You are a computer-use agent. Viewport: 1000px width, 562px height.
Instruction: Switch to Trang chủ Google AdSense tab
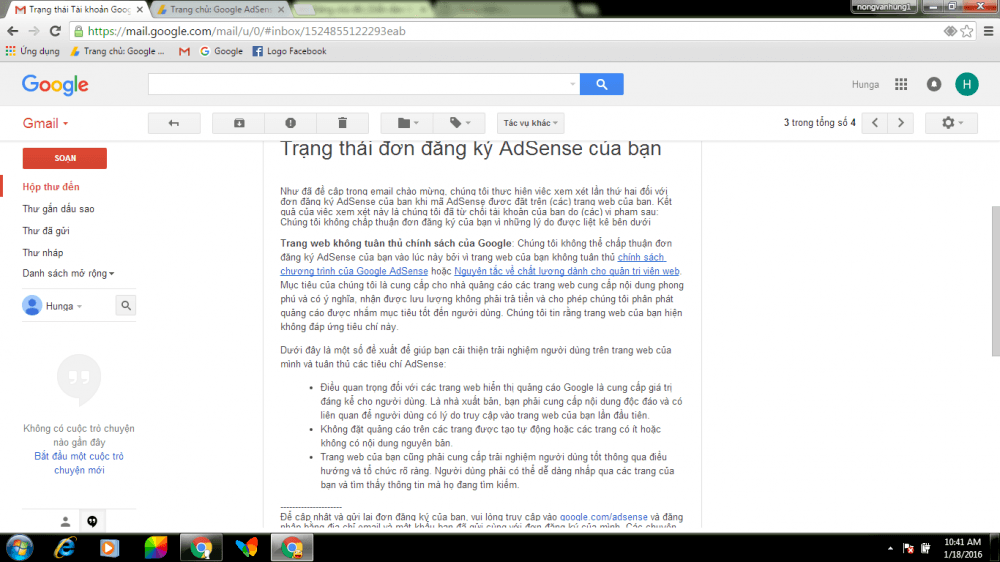221,10
